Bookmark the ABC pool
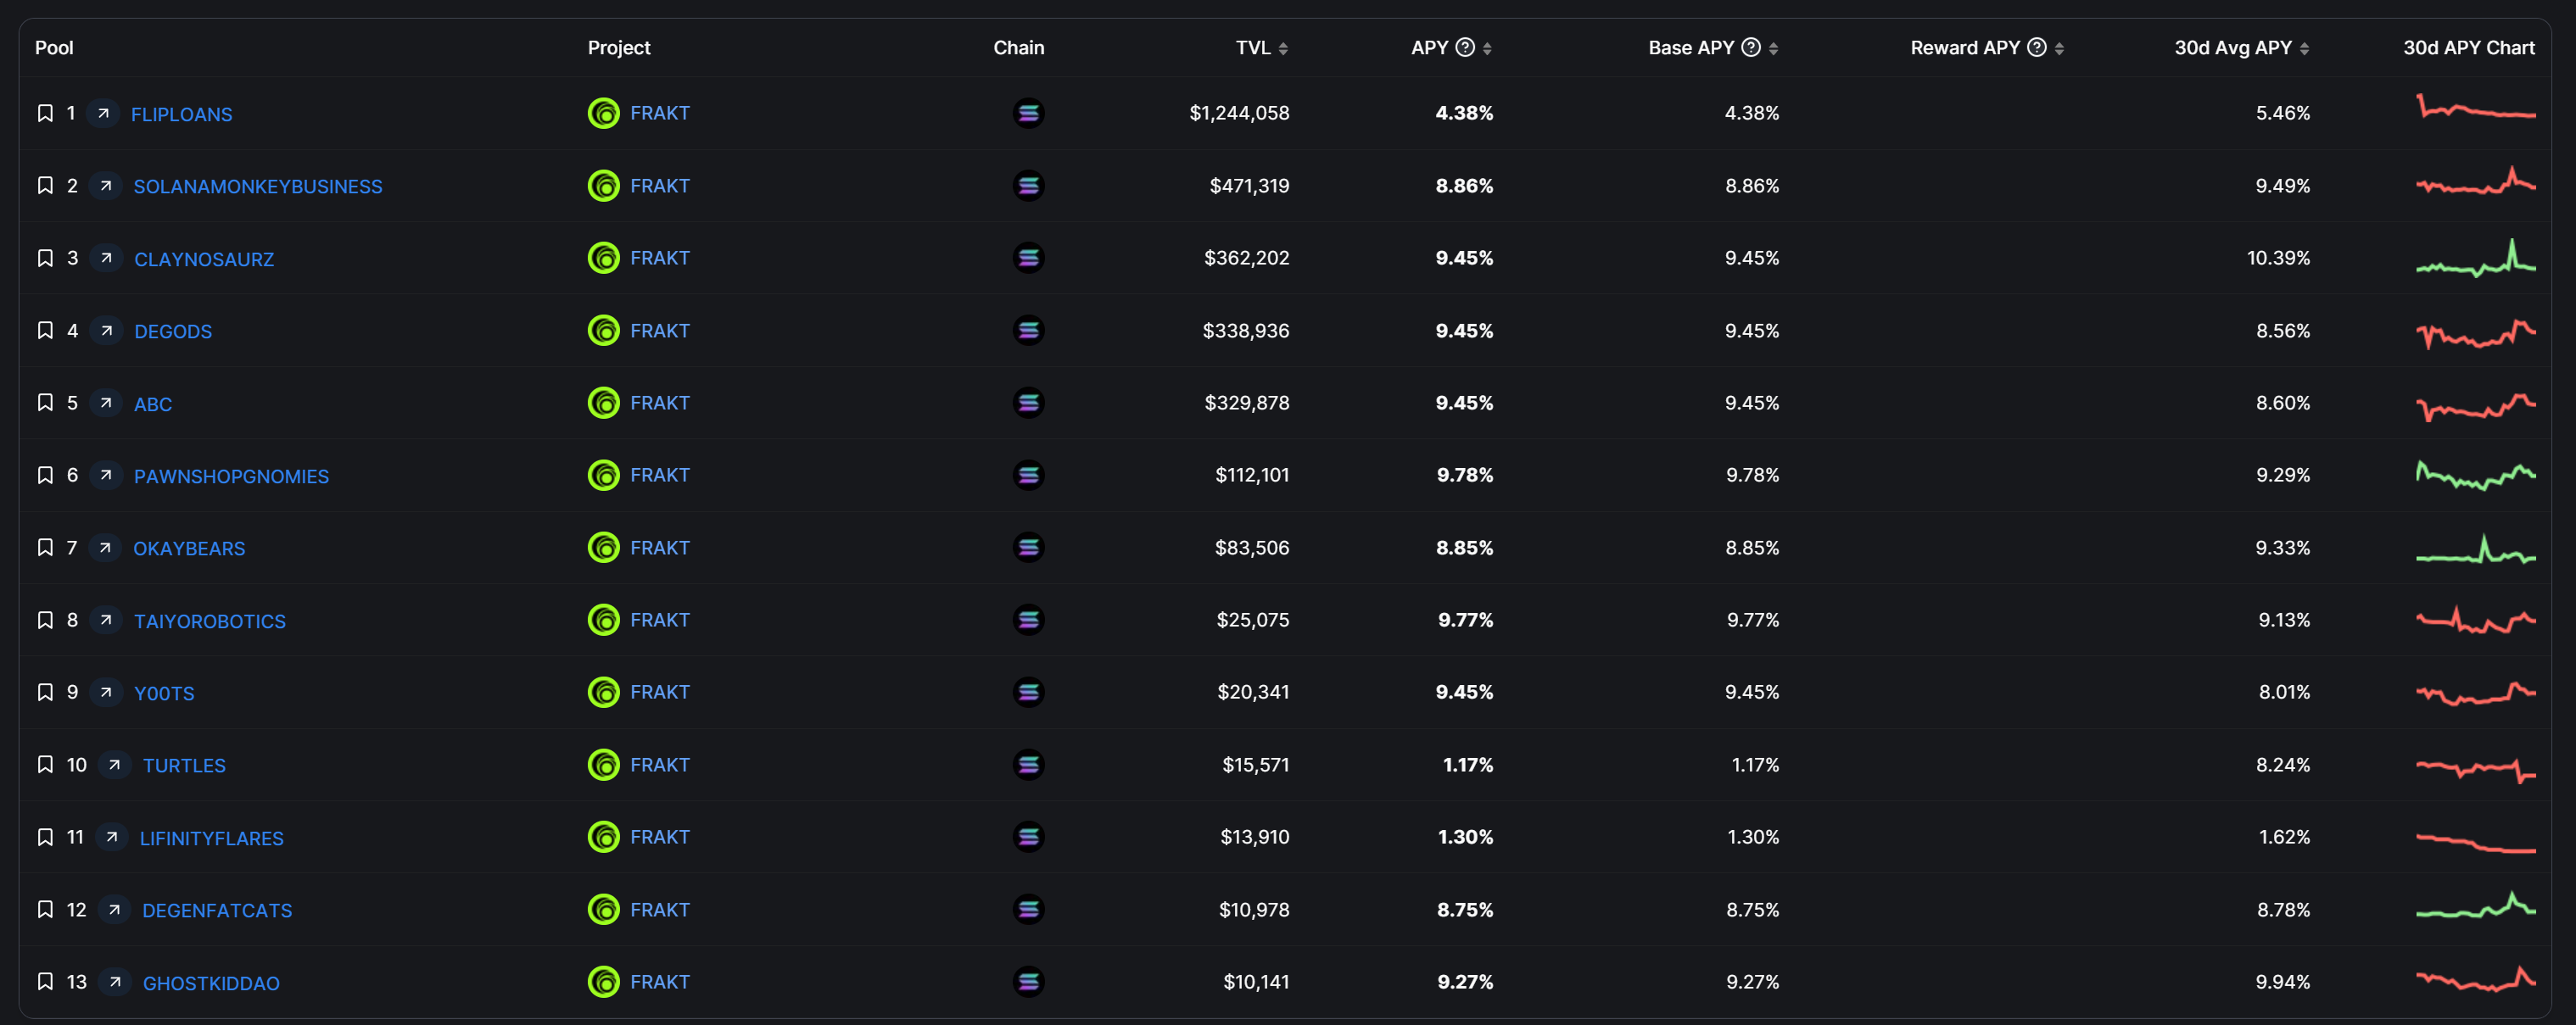 coord(45,402)
